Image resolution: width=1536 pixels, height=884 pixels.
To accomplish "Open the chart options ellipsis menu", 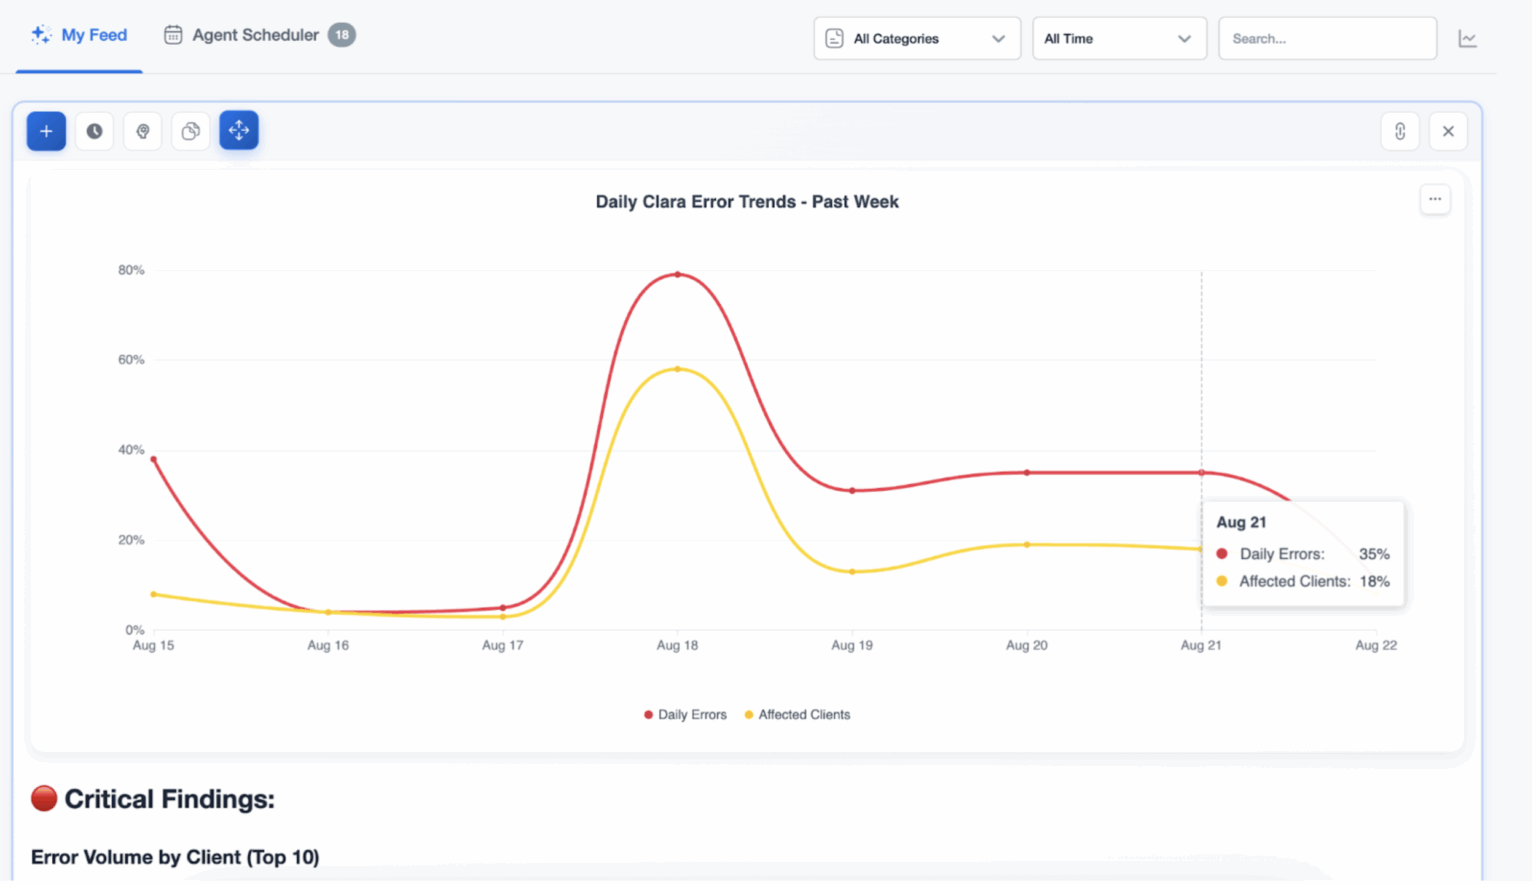I will [x=1435, y=199].
